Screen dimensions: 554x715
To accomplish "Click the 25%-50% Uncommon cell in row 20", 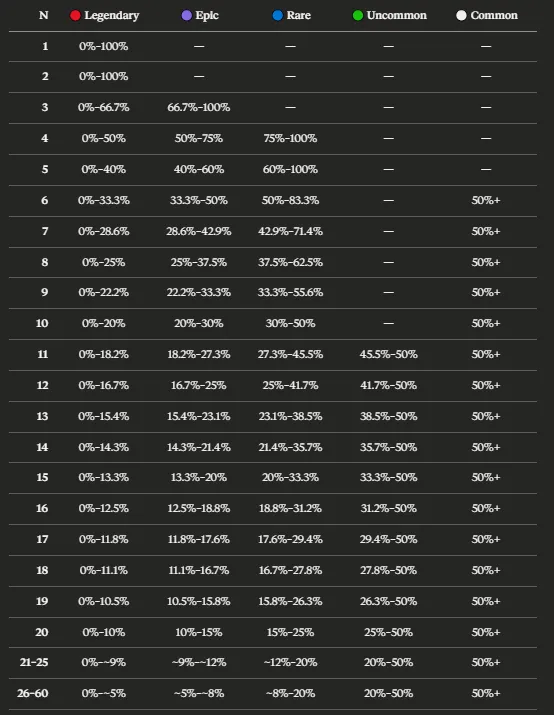I will [x=388, y=632].
